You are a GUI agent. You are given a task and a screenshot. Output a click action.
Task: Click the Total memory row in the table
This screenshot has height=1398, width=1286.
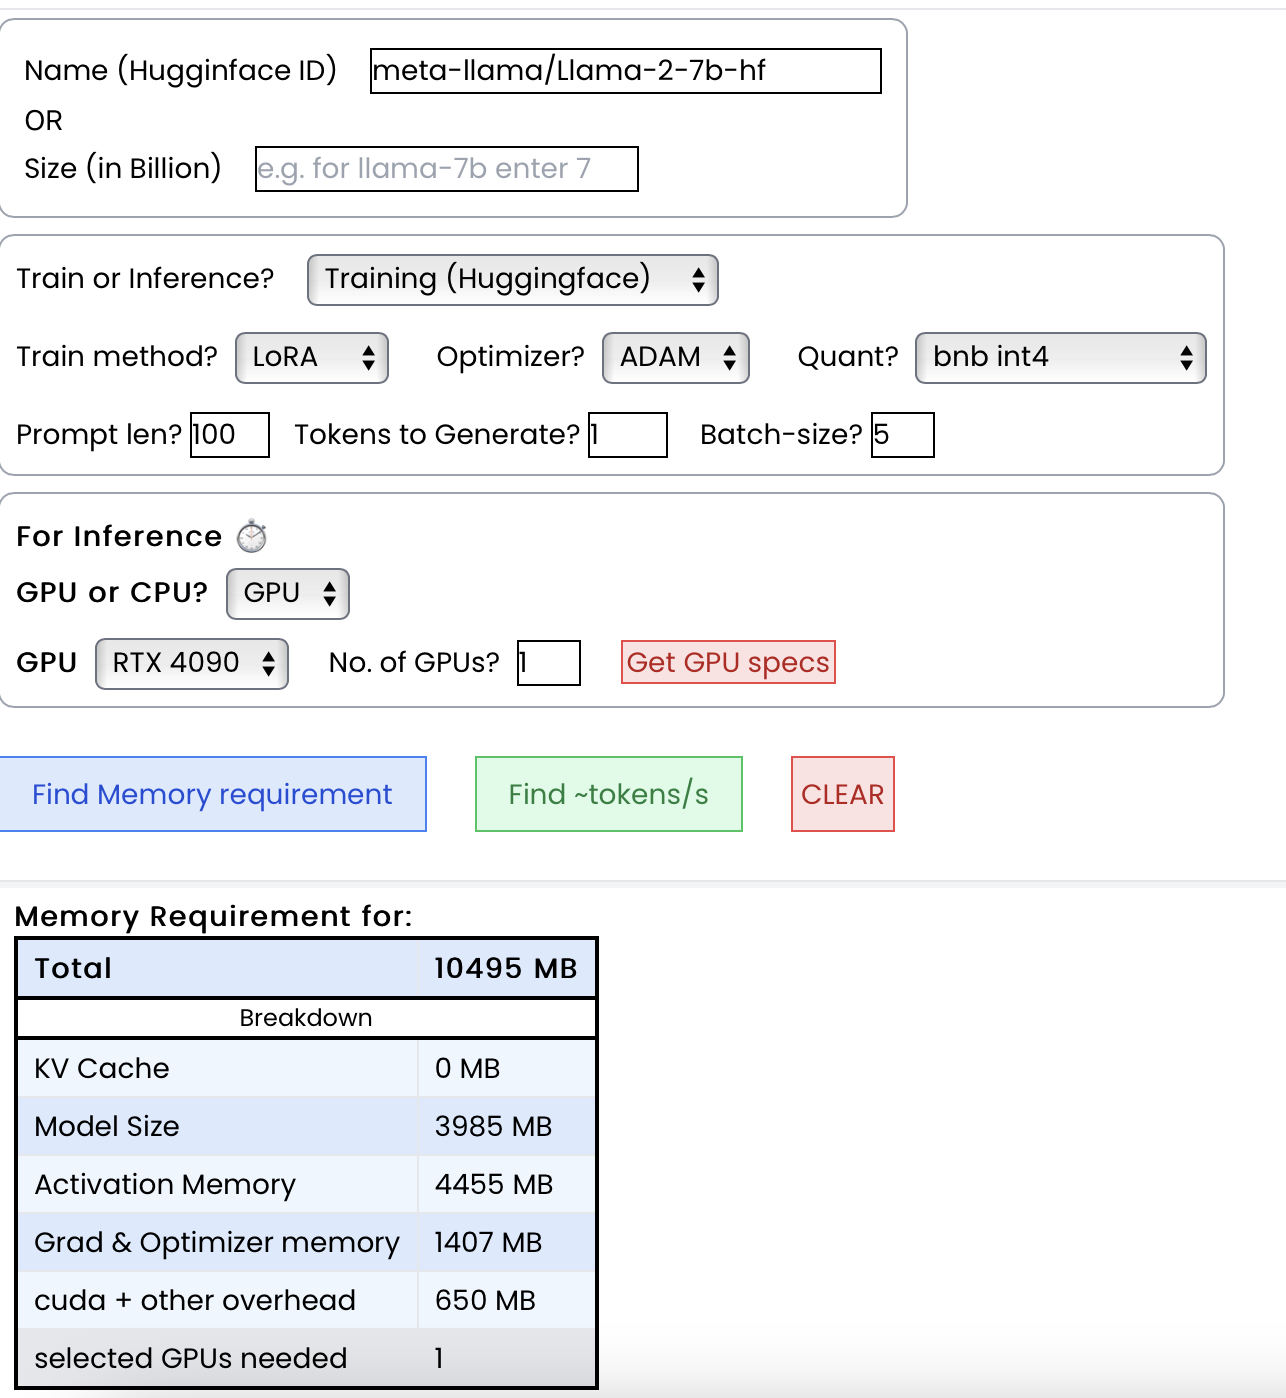click(x=306, y=968)
